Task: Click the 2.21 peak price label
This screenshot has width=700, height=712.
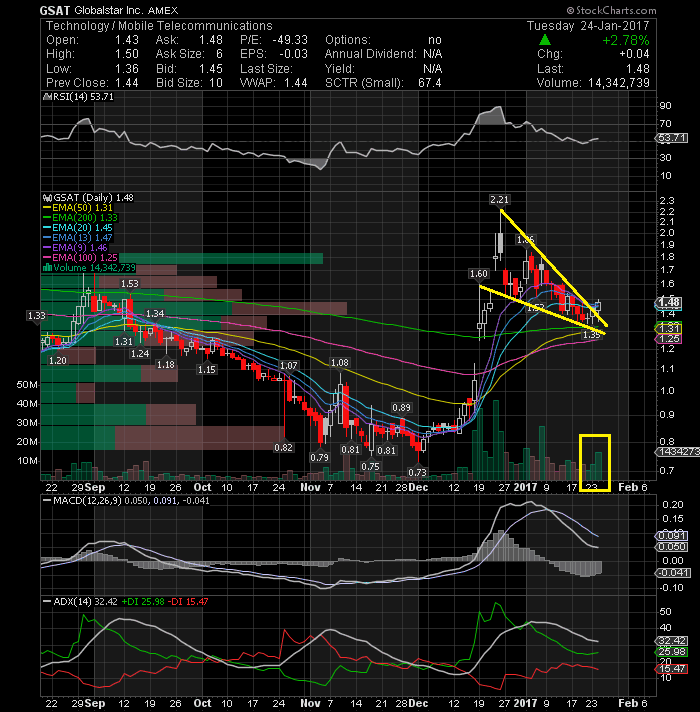Action: (x=499, y=199)
